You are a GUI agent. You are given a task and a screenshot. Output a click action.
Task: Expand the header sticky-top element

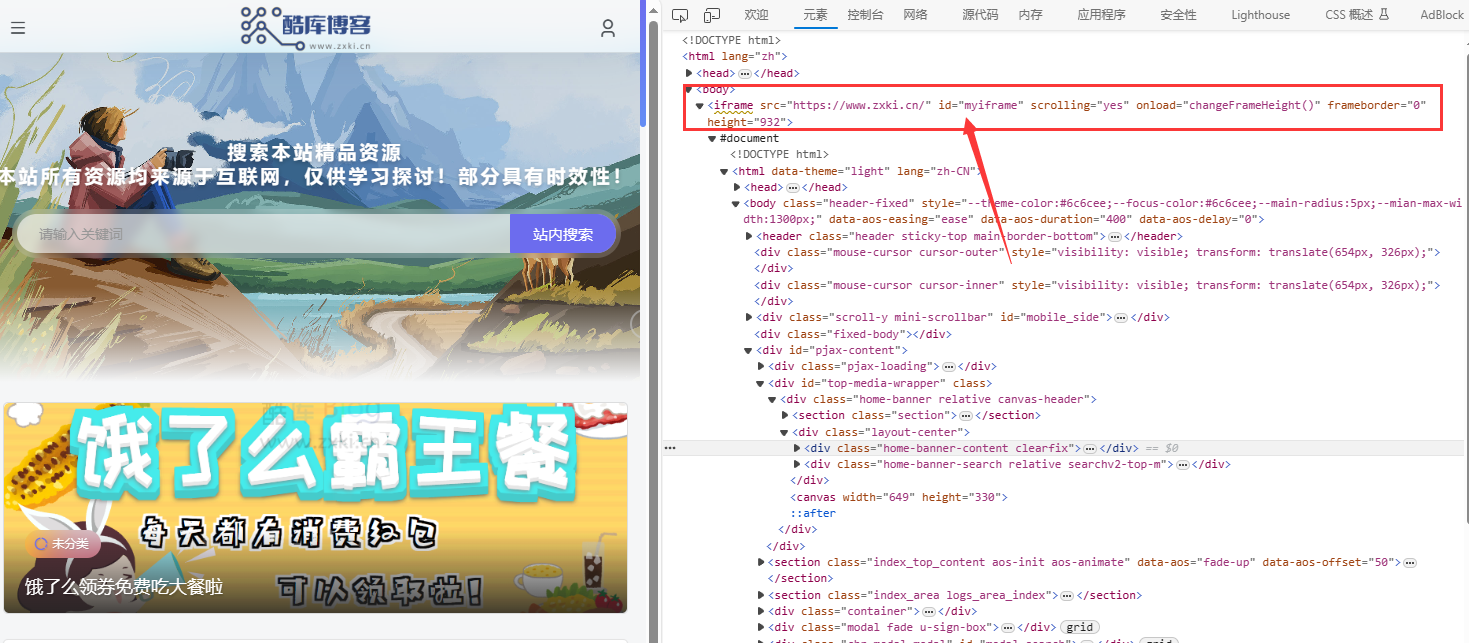[749, 235]
